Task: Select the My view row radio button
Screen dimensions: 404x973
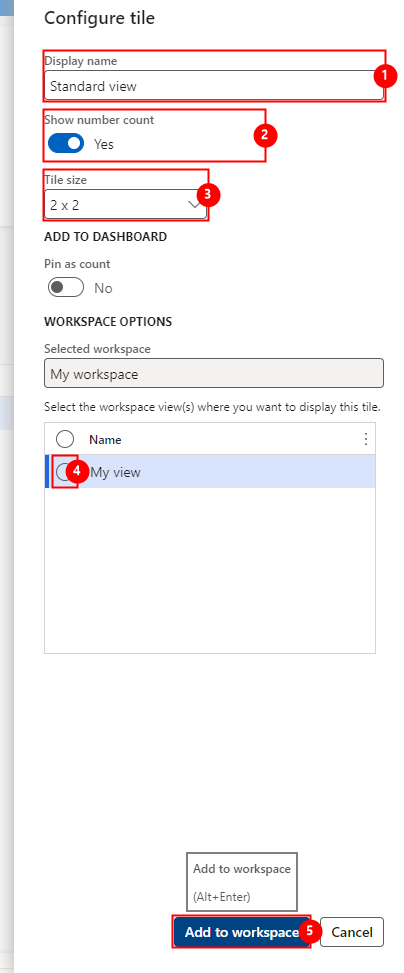Action: (65, 472)
